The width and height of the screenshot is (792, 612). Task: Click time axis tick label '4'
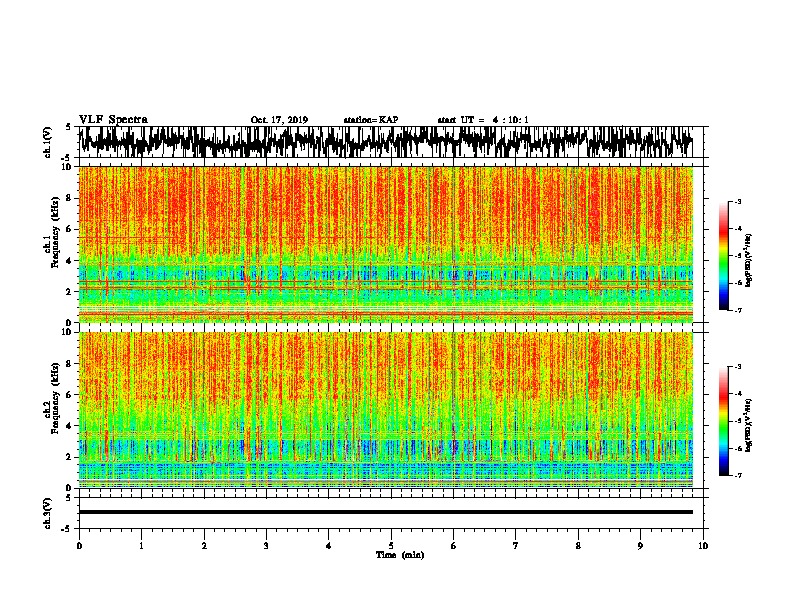[329, 546]
